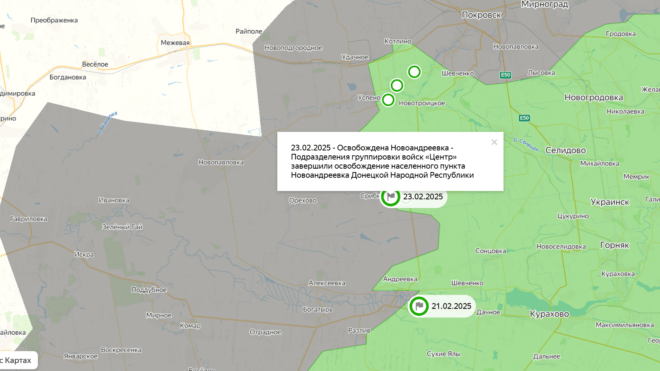This screenshot has height=371, width=660.
Task: Click the Комар label
Action: 190,326
